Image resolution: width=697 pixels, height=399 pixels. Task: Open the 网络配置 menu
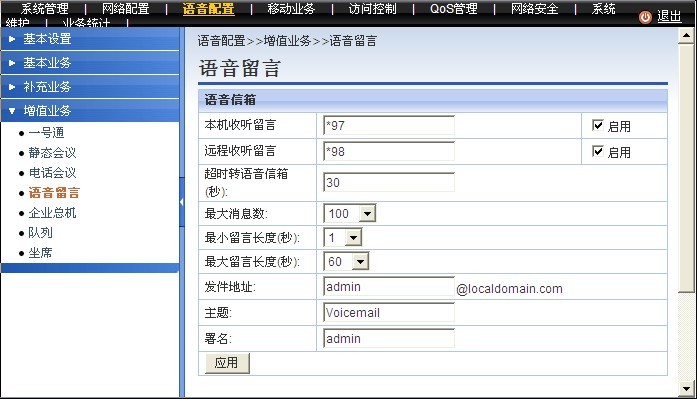click(x=125, y=9)
